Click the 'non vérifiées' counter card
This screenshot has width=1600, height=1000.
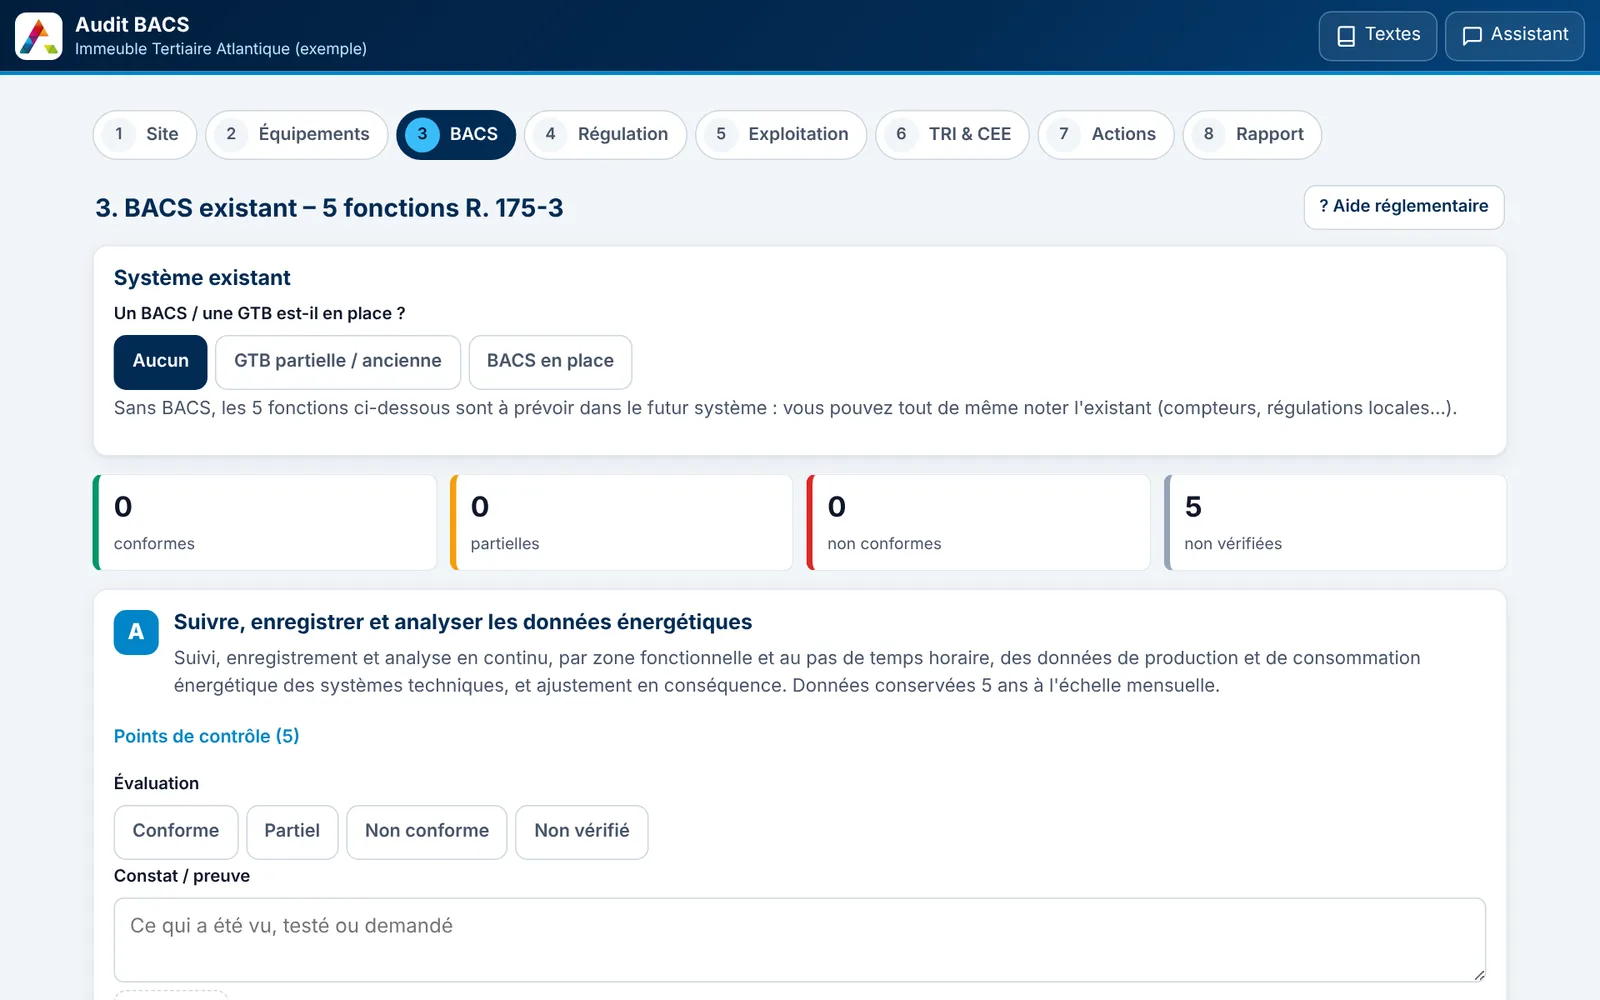click(x=1336, y=523)
